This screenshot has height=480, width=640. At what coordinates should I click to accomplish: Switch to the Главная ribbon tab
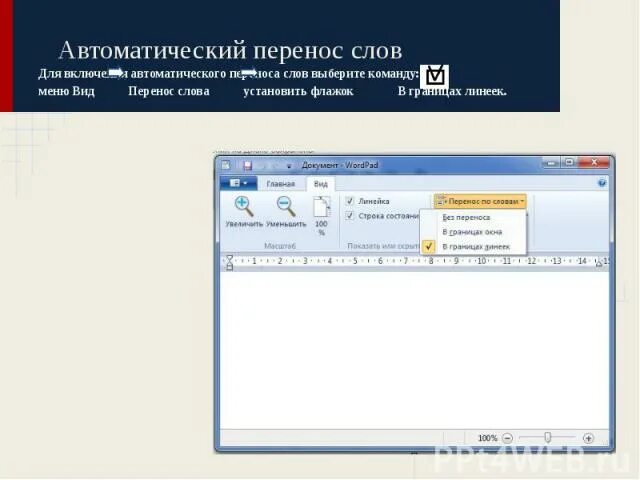coord(280,184)
